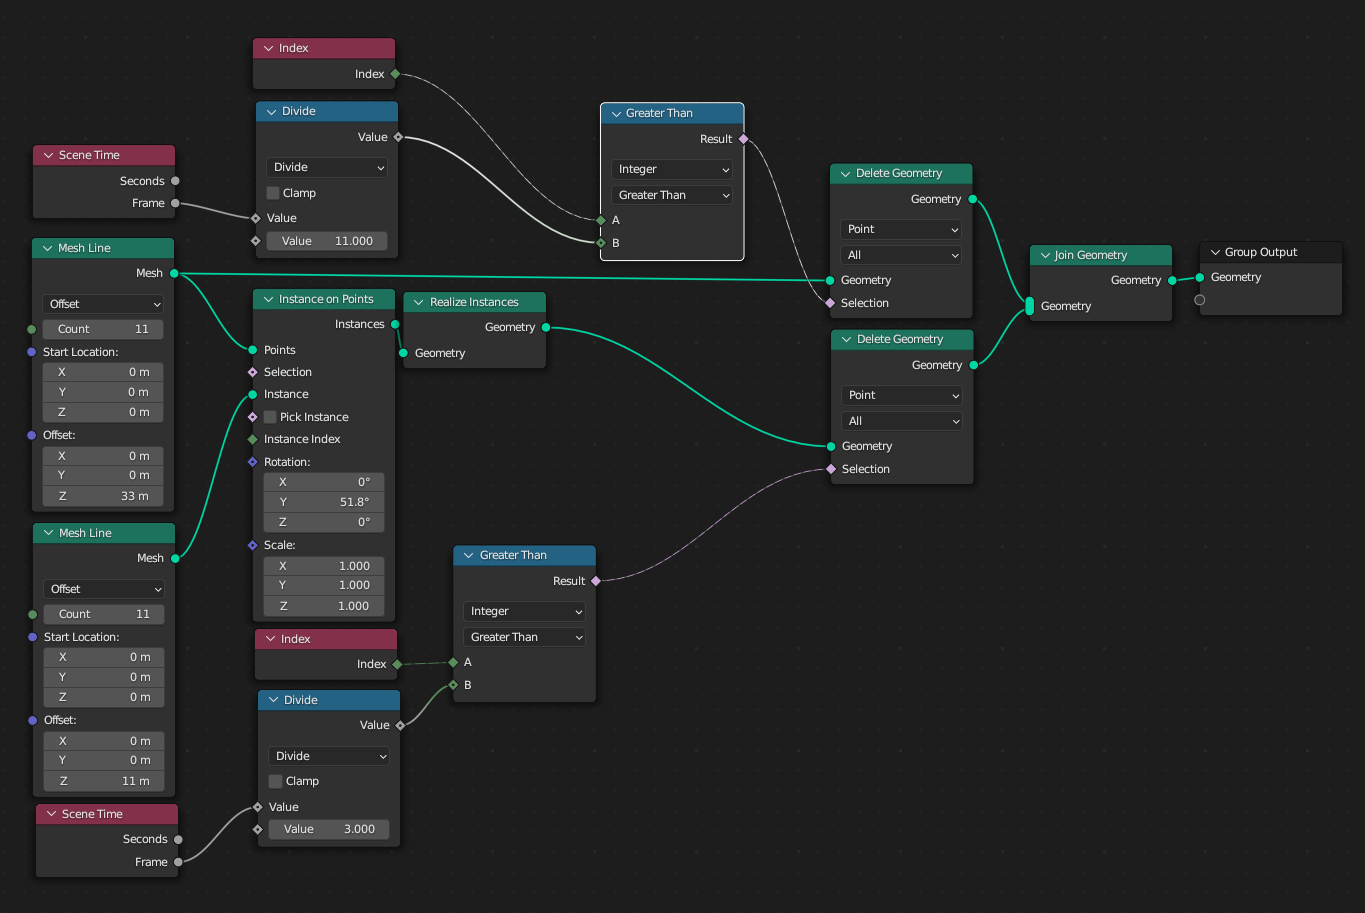Collapse the Instance on Points node
Viewport: 1365px width, 913px height.
click(267, 299)
